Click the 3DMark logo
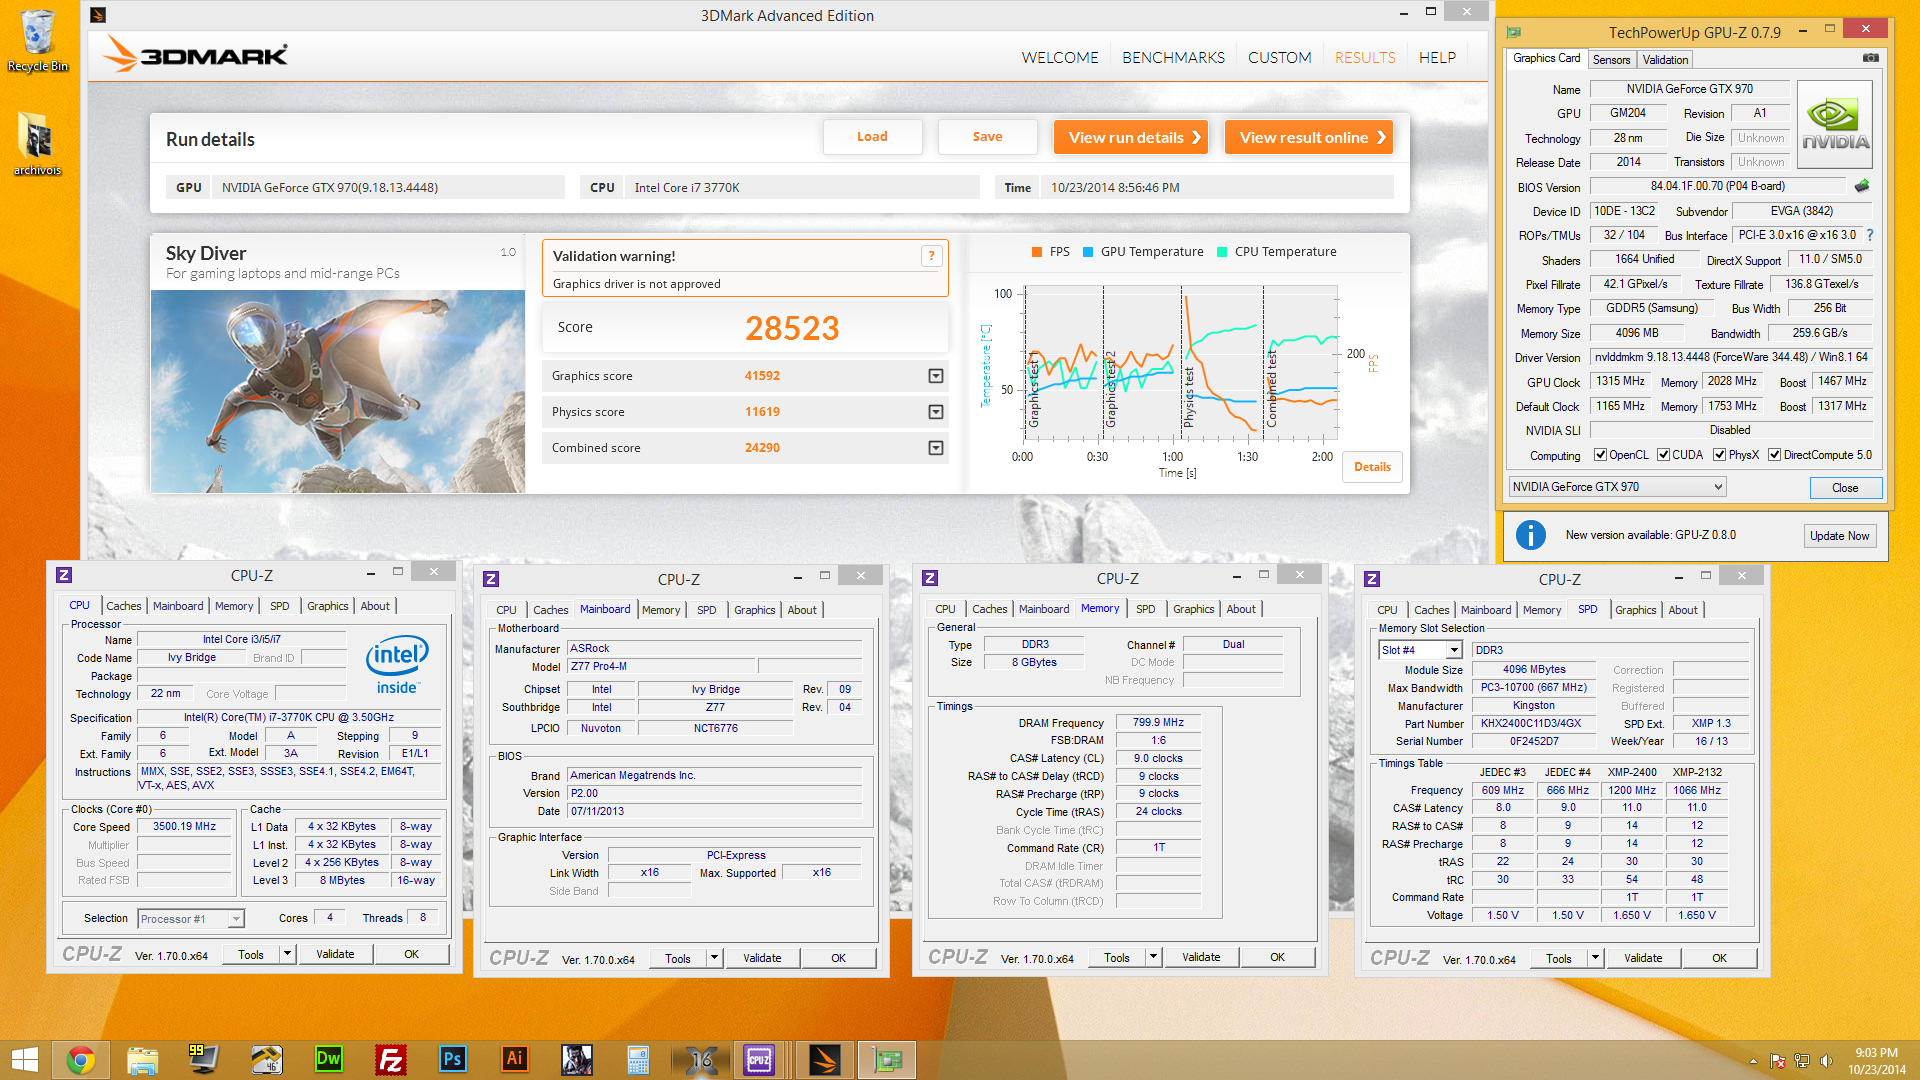Screen dimensions: 1920x1080 tap(196, 55)
